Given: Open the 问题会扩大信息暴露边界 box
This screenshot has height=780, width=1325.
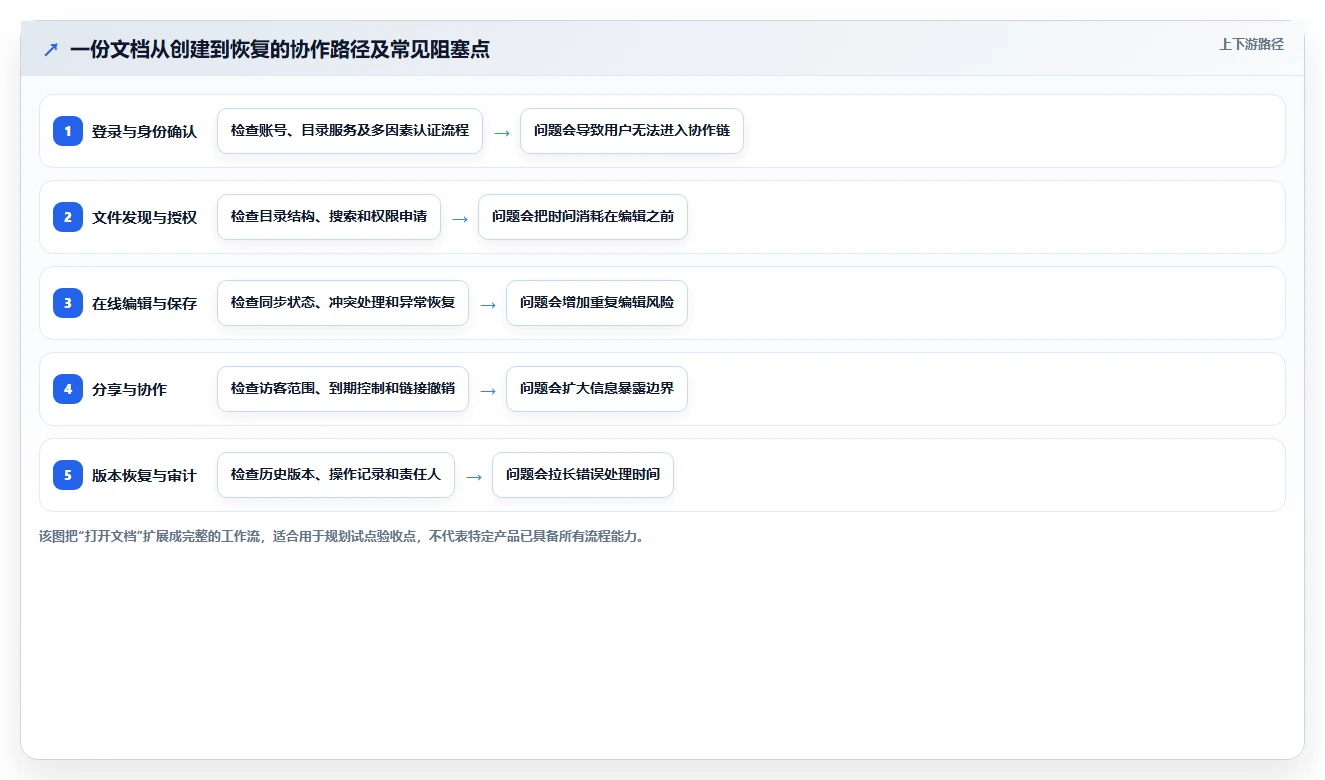Looking at the screenshot, I should tap(597, 389).
